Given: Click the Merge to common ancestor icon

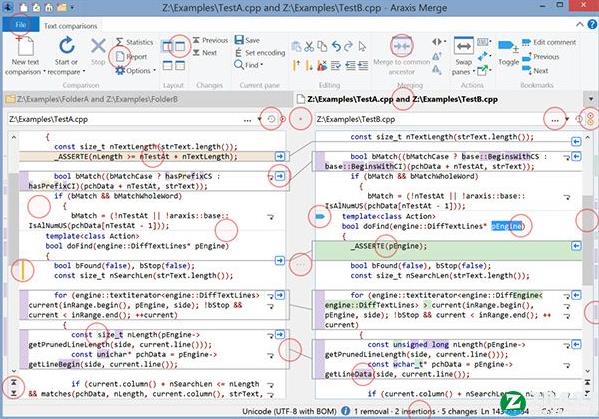Looking at the screenshot, I should 401,46.
